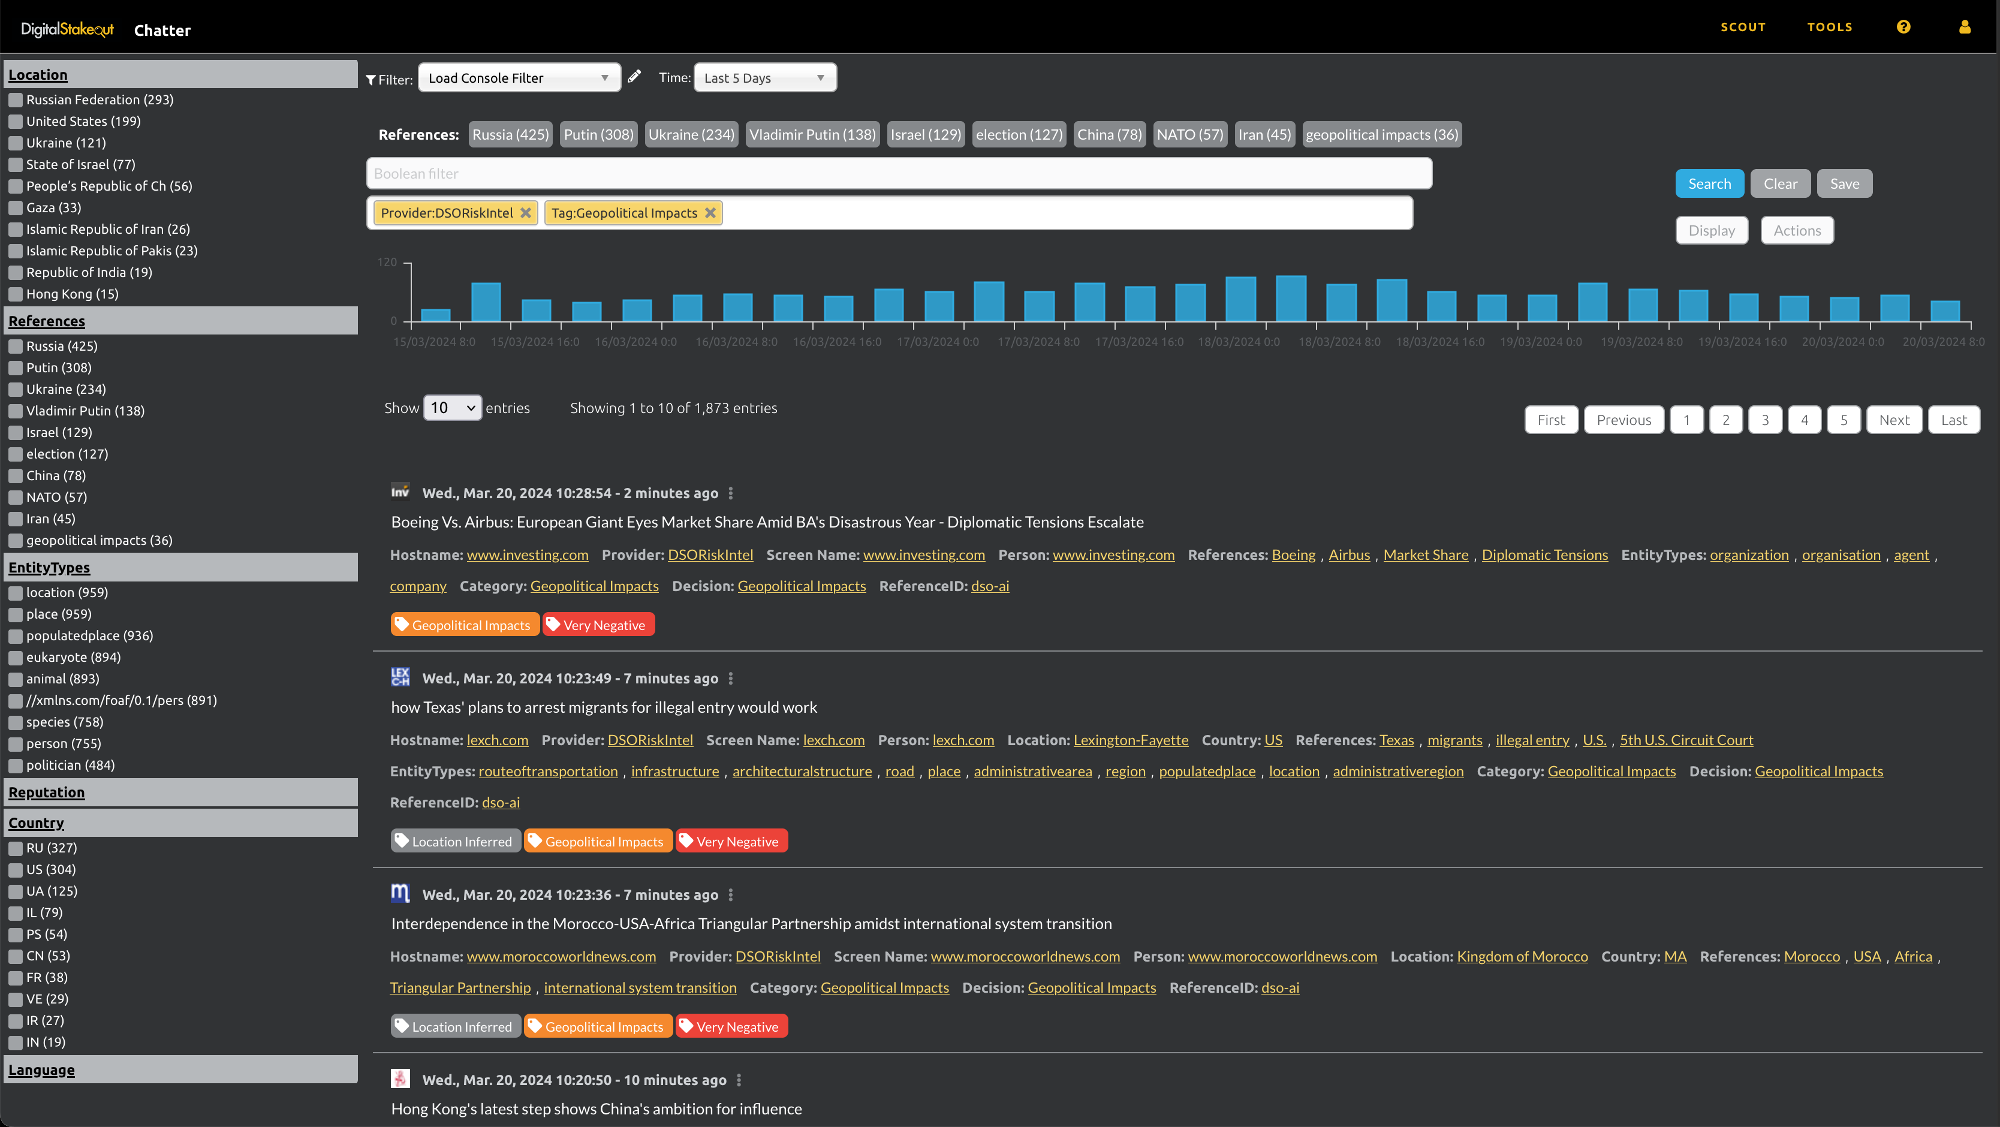The width and height of the screenshot is (2000, 1127).
Task: Remove the Tag:Geopolitical Impacts filter chip
Action: click(710, 213)
